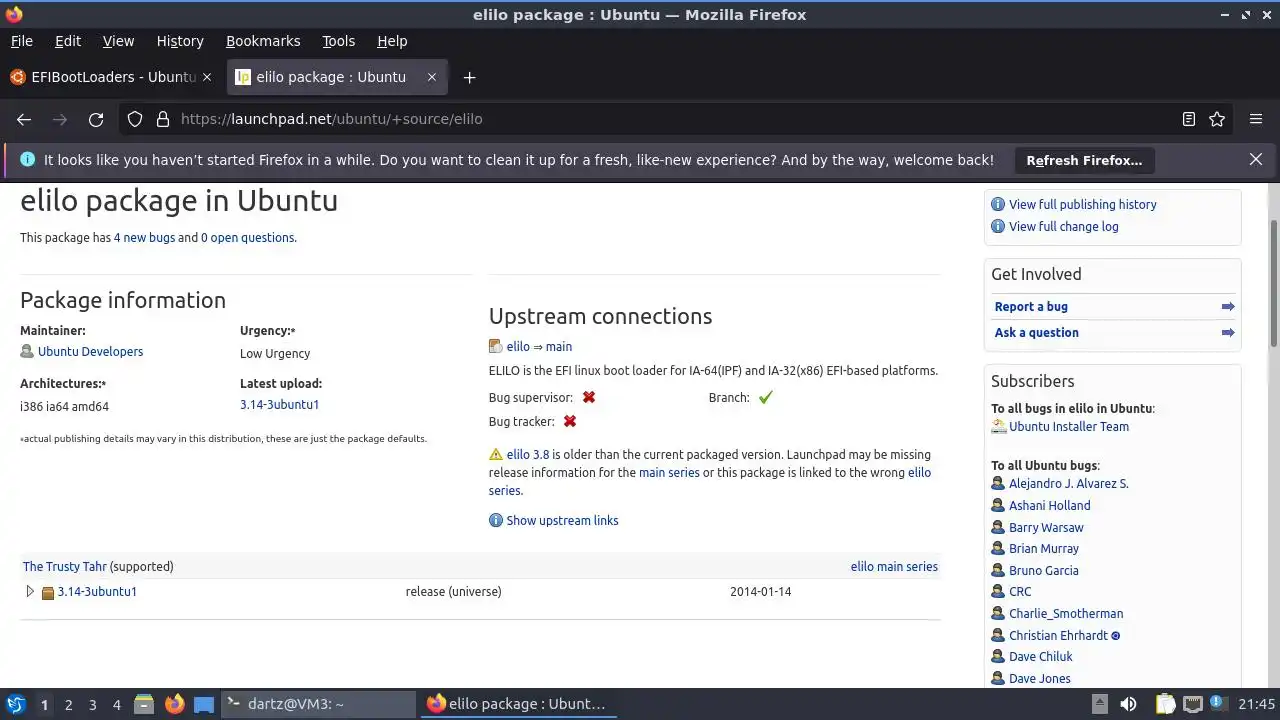Open latest upload 3.14-3ubuntu1 link

(279, 405)
